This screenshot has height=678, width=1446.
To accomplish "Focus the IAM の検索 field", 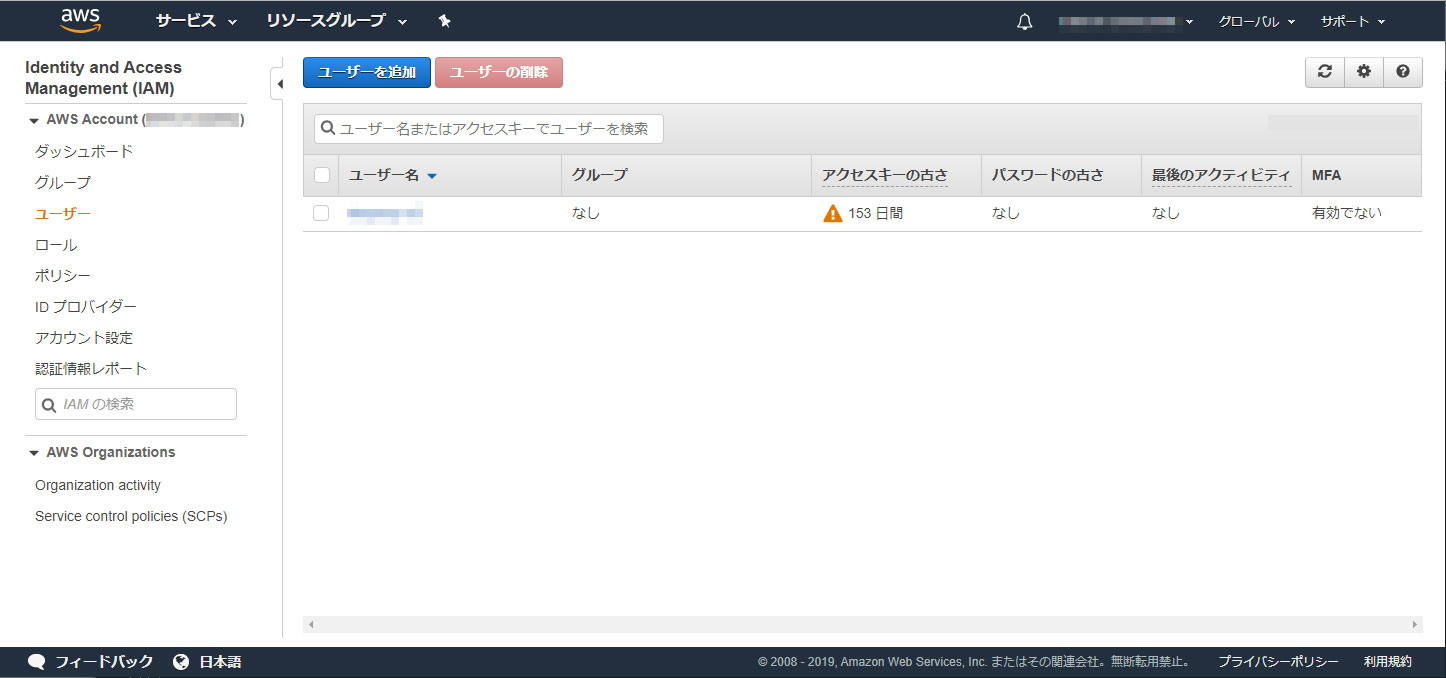I will [136, 404].
